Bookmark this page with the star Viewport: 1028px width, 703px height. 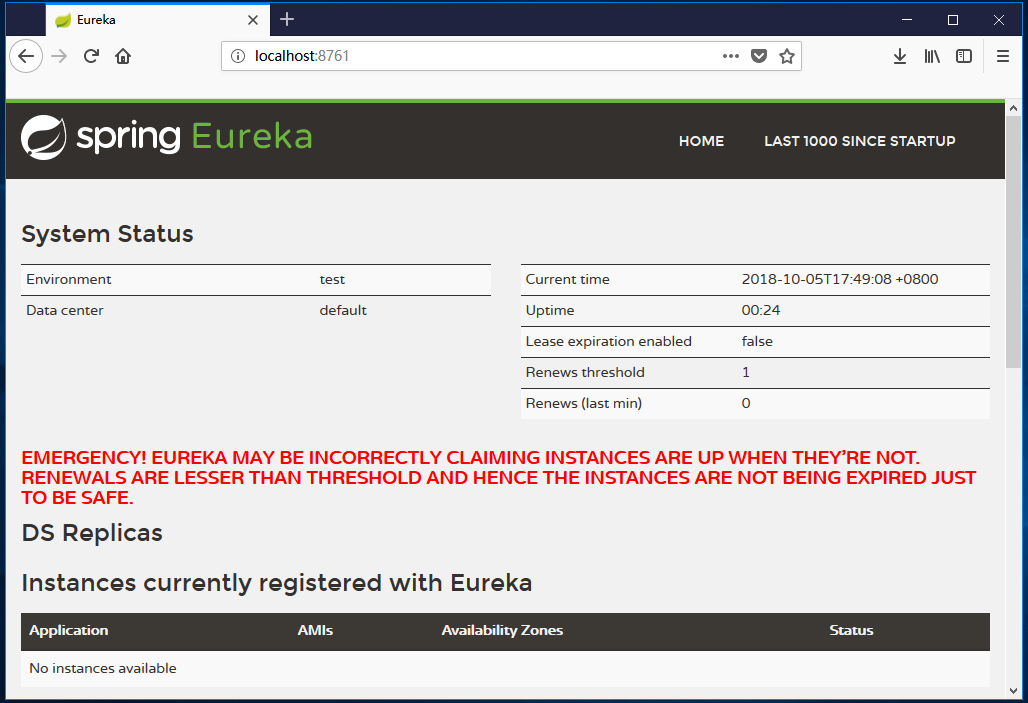(x=787, y=56)
